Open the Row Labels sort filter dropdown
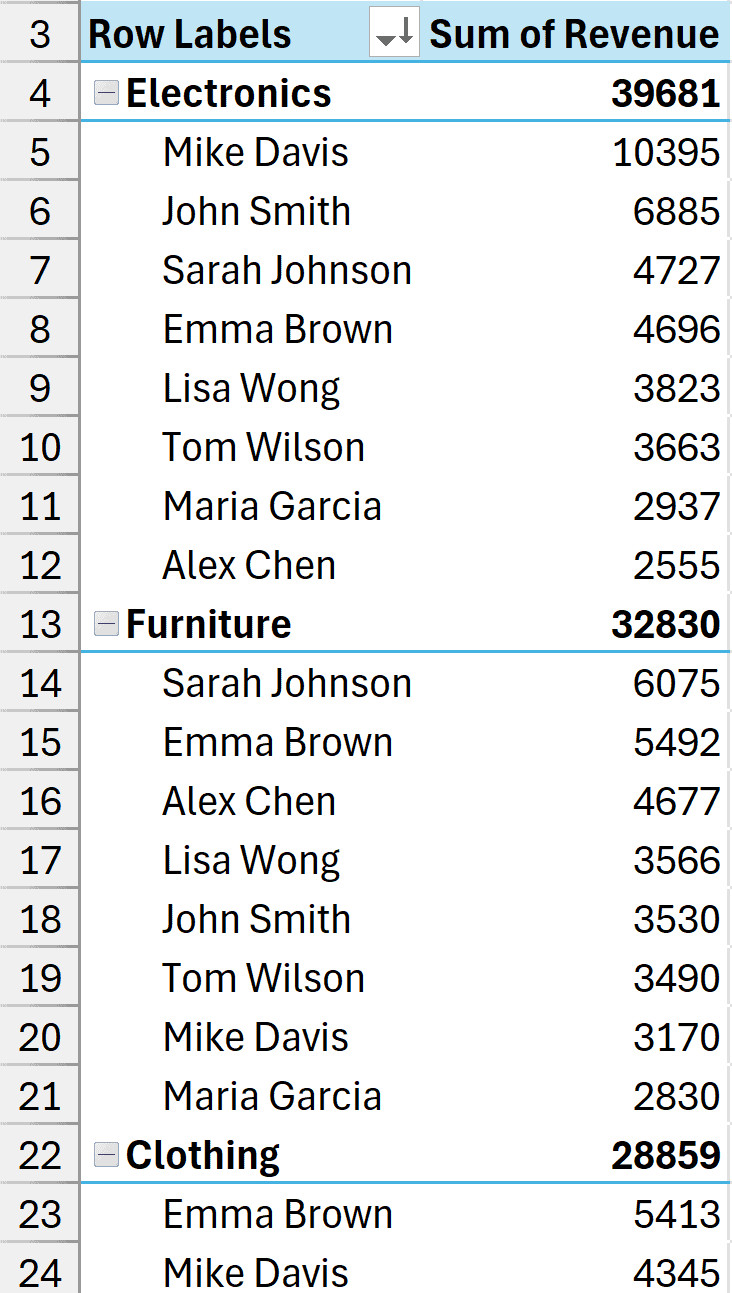 tap(394, 35)
